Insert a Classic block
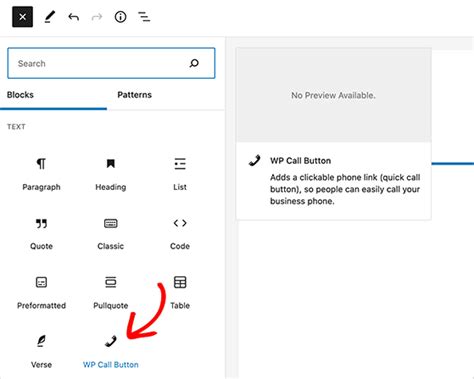474x379 pixels. point(111,234)
